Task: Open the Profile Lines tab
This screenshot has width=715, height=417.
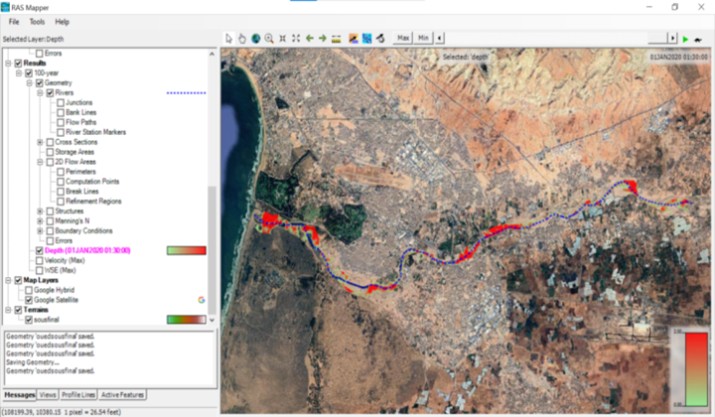Action: (x=78, y=395)
